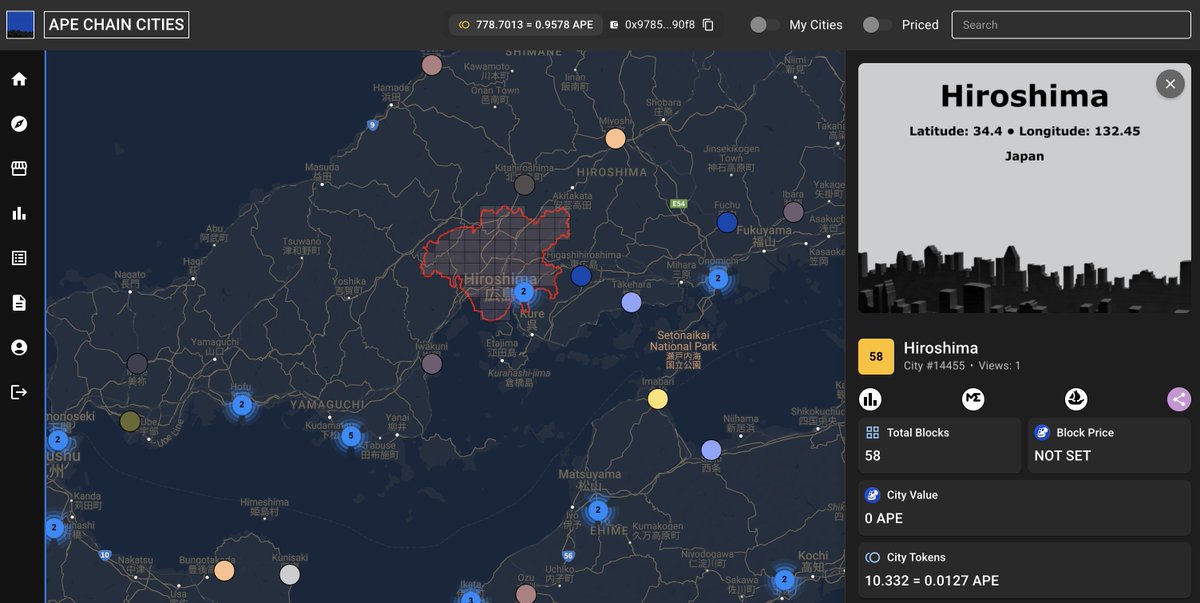Click the blue app logo thumbnail
1200x603 pixels.
pos(20,25)
